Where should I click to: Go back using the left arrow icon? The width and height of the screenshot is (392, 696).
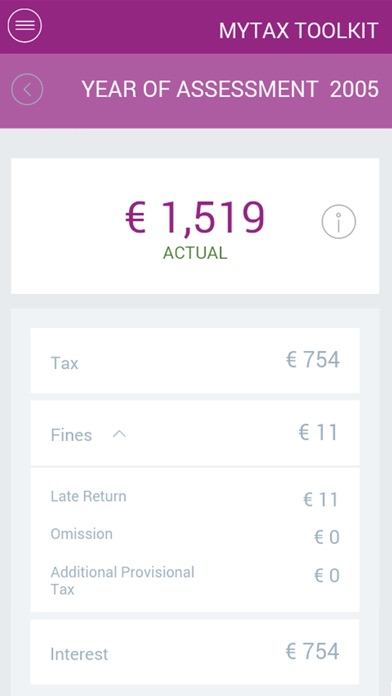[27, 89]
